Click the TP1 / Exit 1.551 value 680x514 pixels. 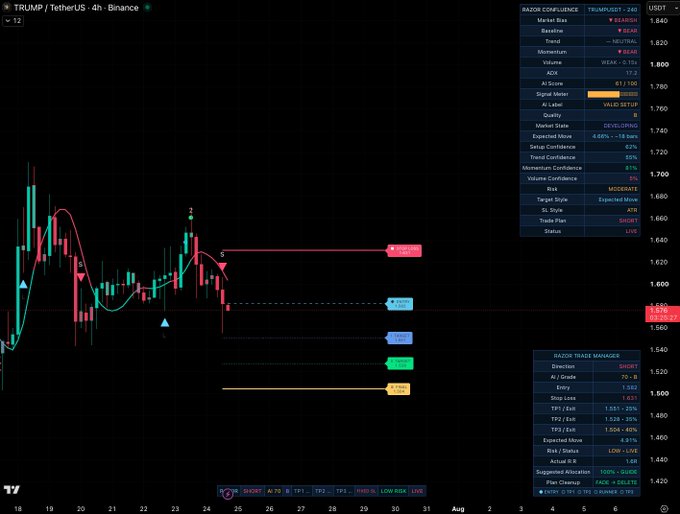[x=621, y=409]
